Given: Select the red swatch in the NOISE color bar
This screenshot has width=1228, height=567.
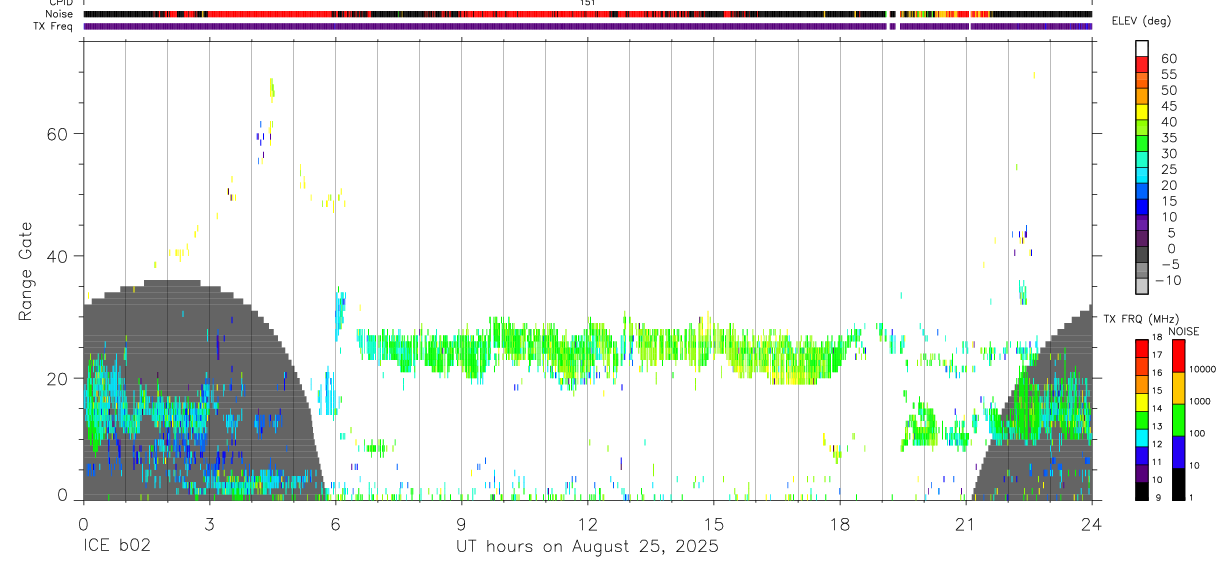Looking at the screenshot, I should (x=1178, y=356).
